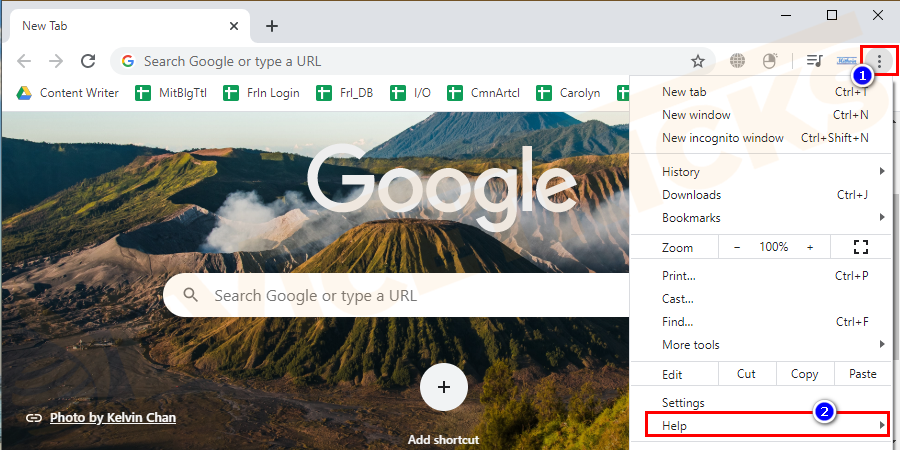Screen dimensions: 900x450
Task: Click the magnifier in the Google search box
Action: [x=191, y=295]
